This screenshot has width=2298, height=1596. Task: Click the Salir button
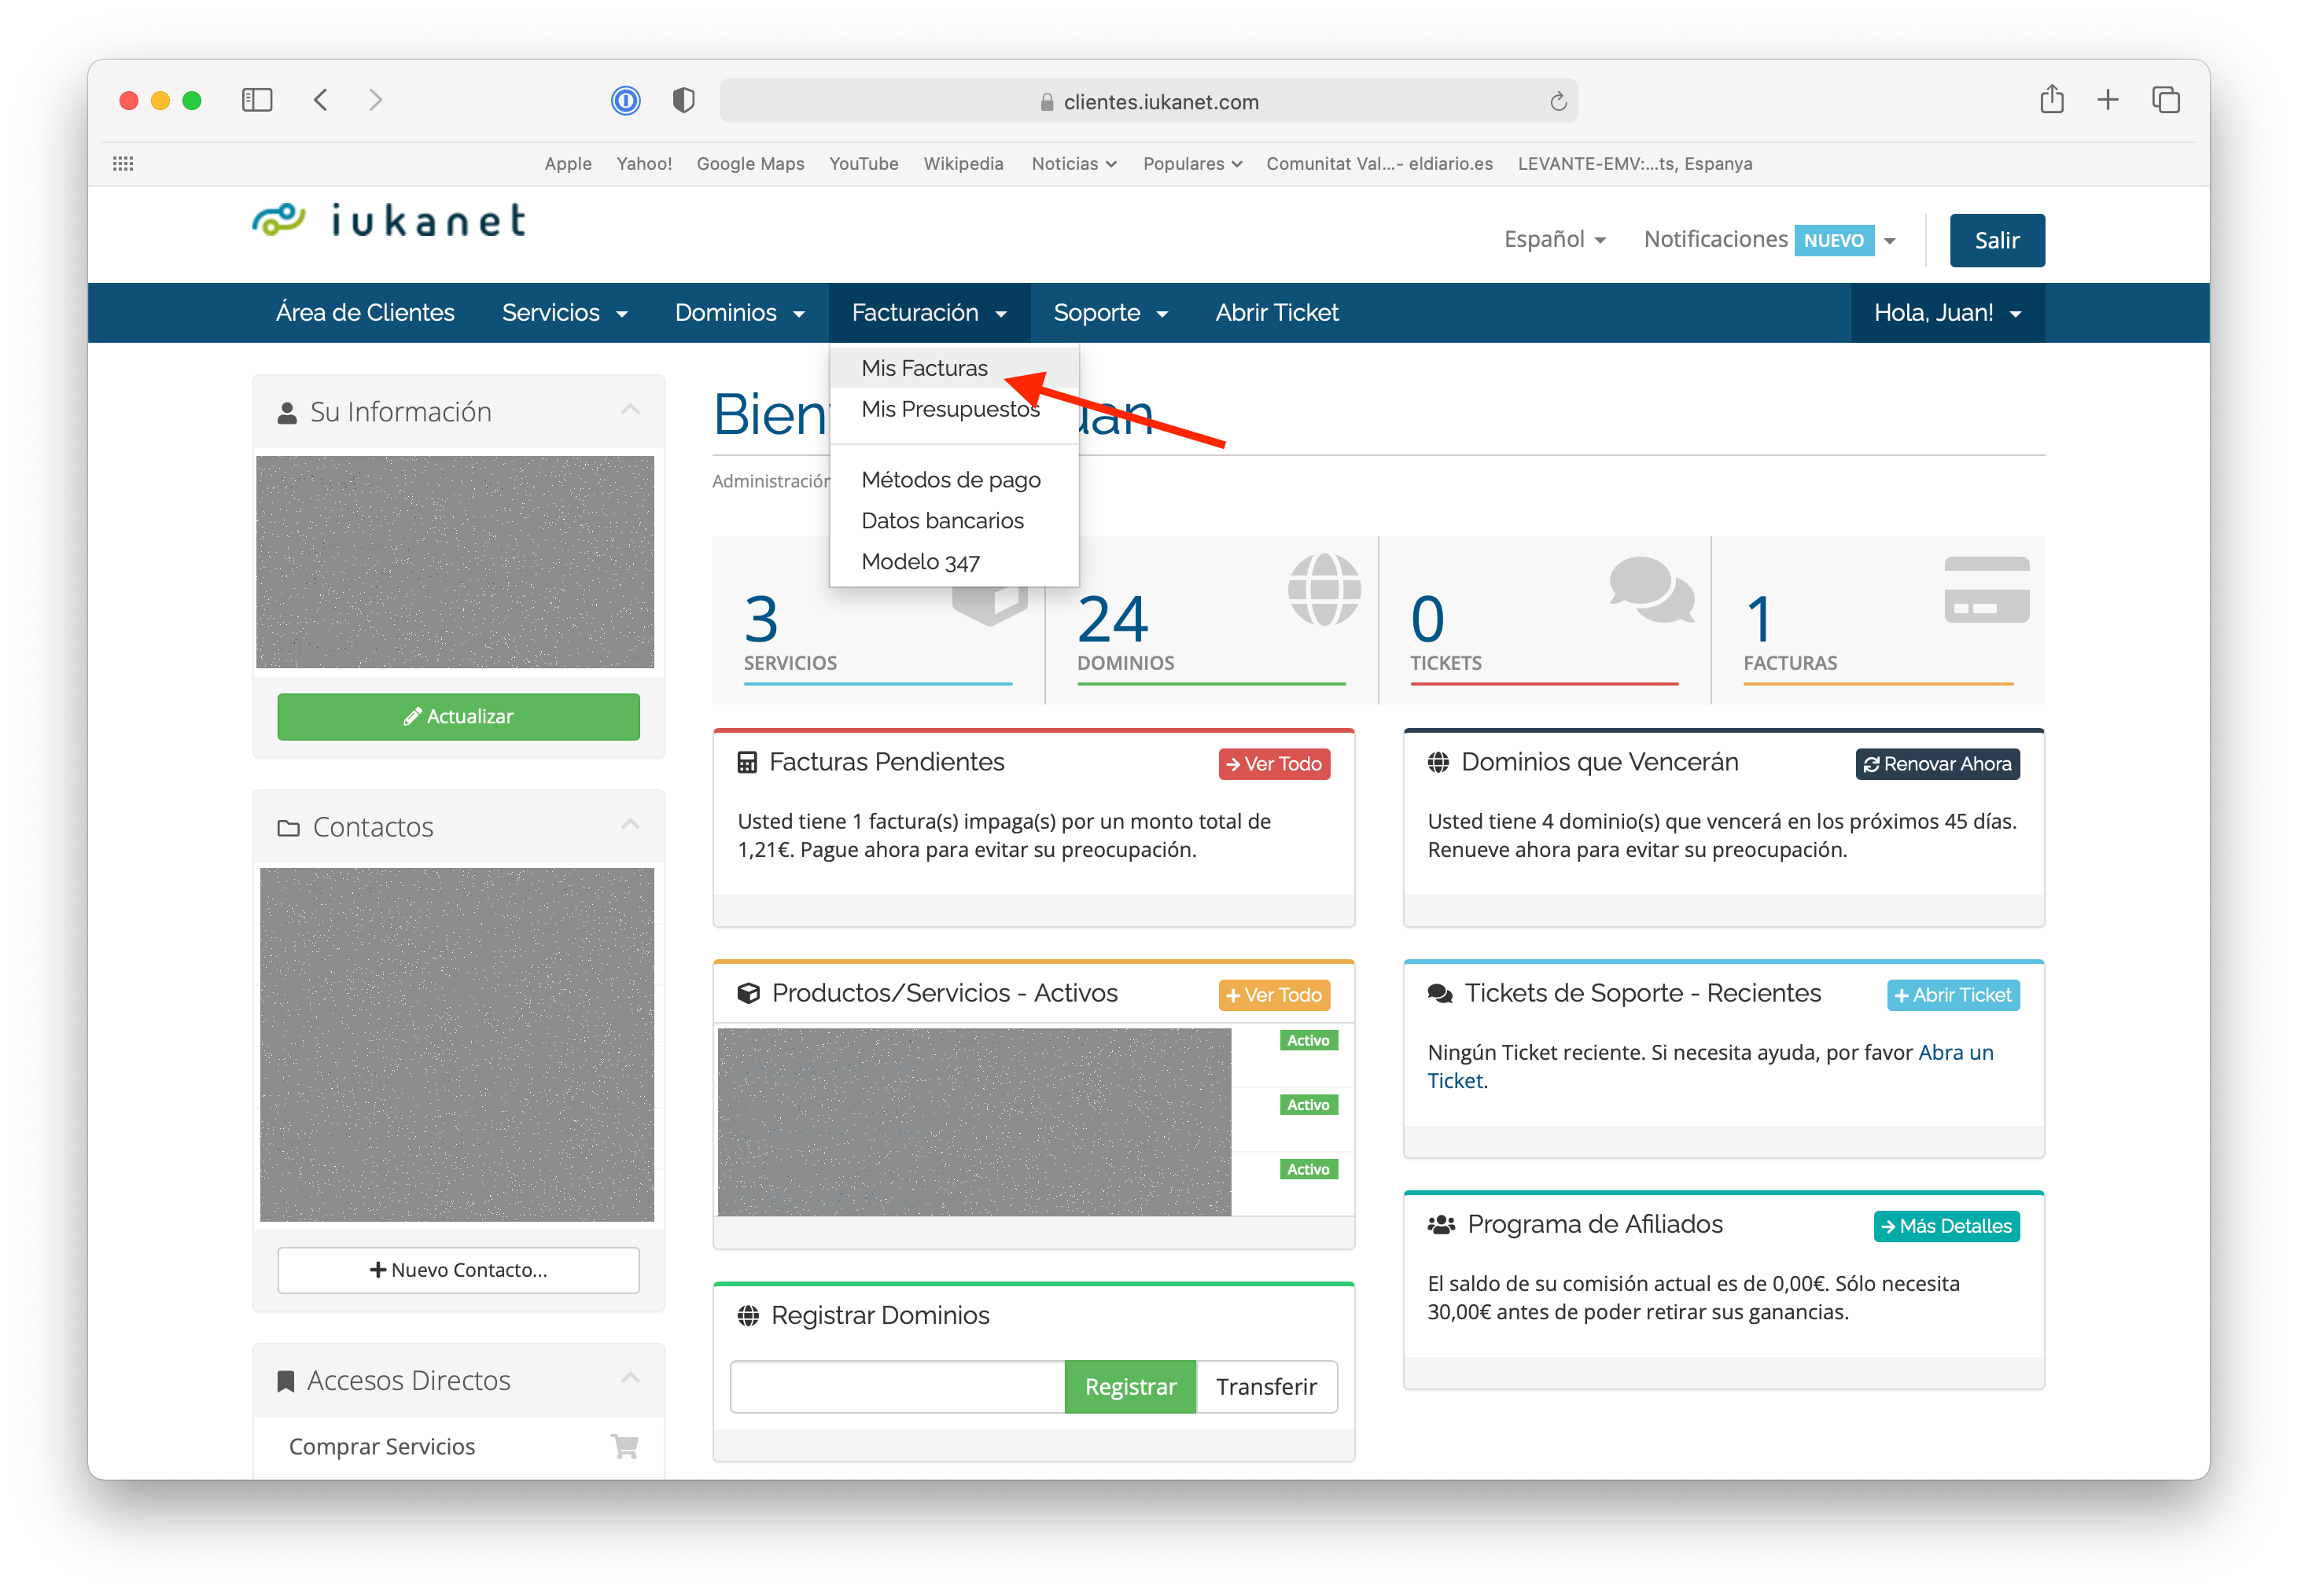(x=1997, y=240)
